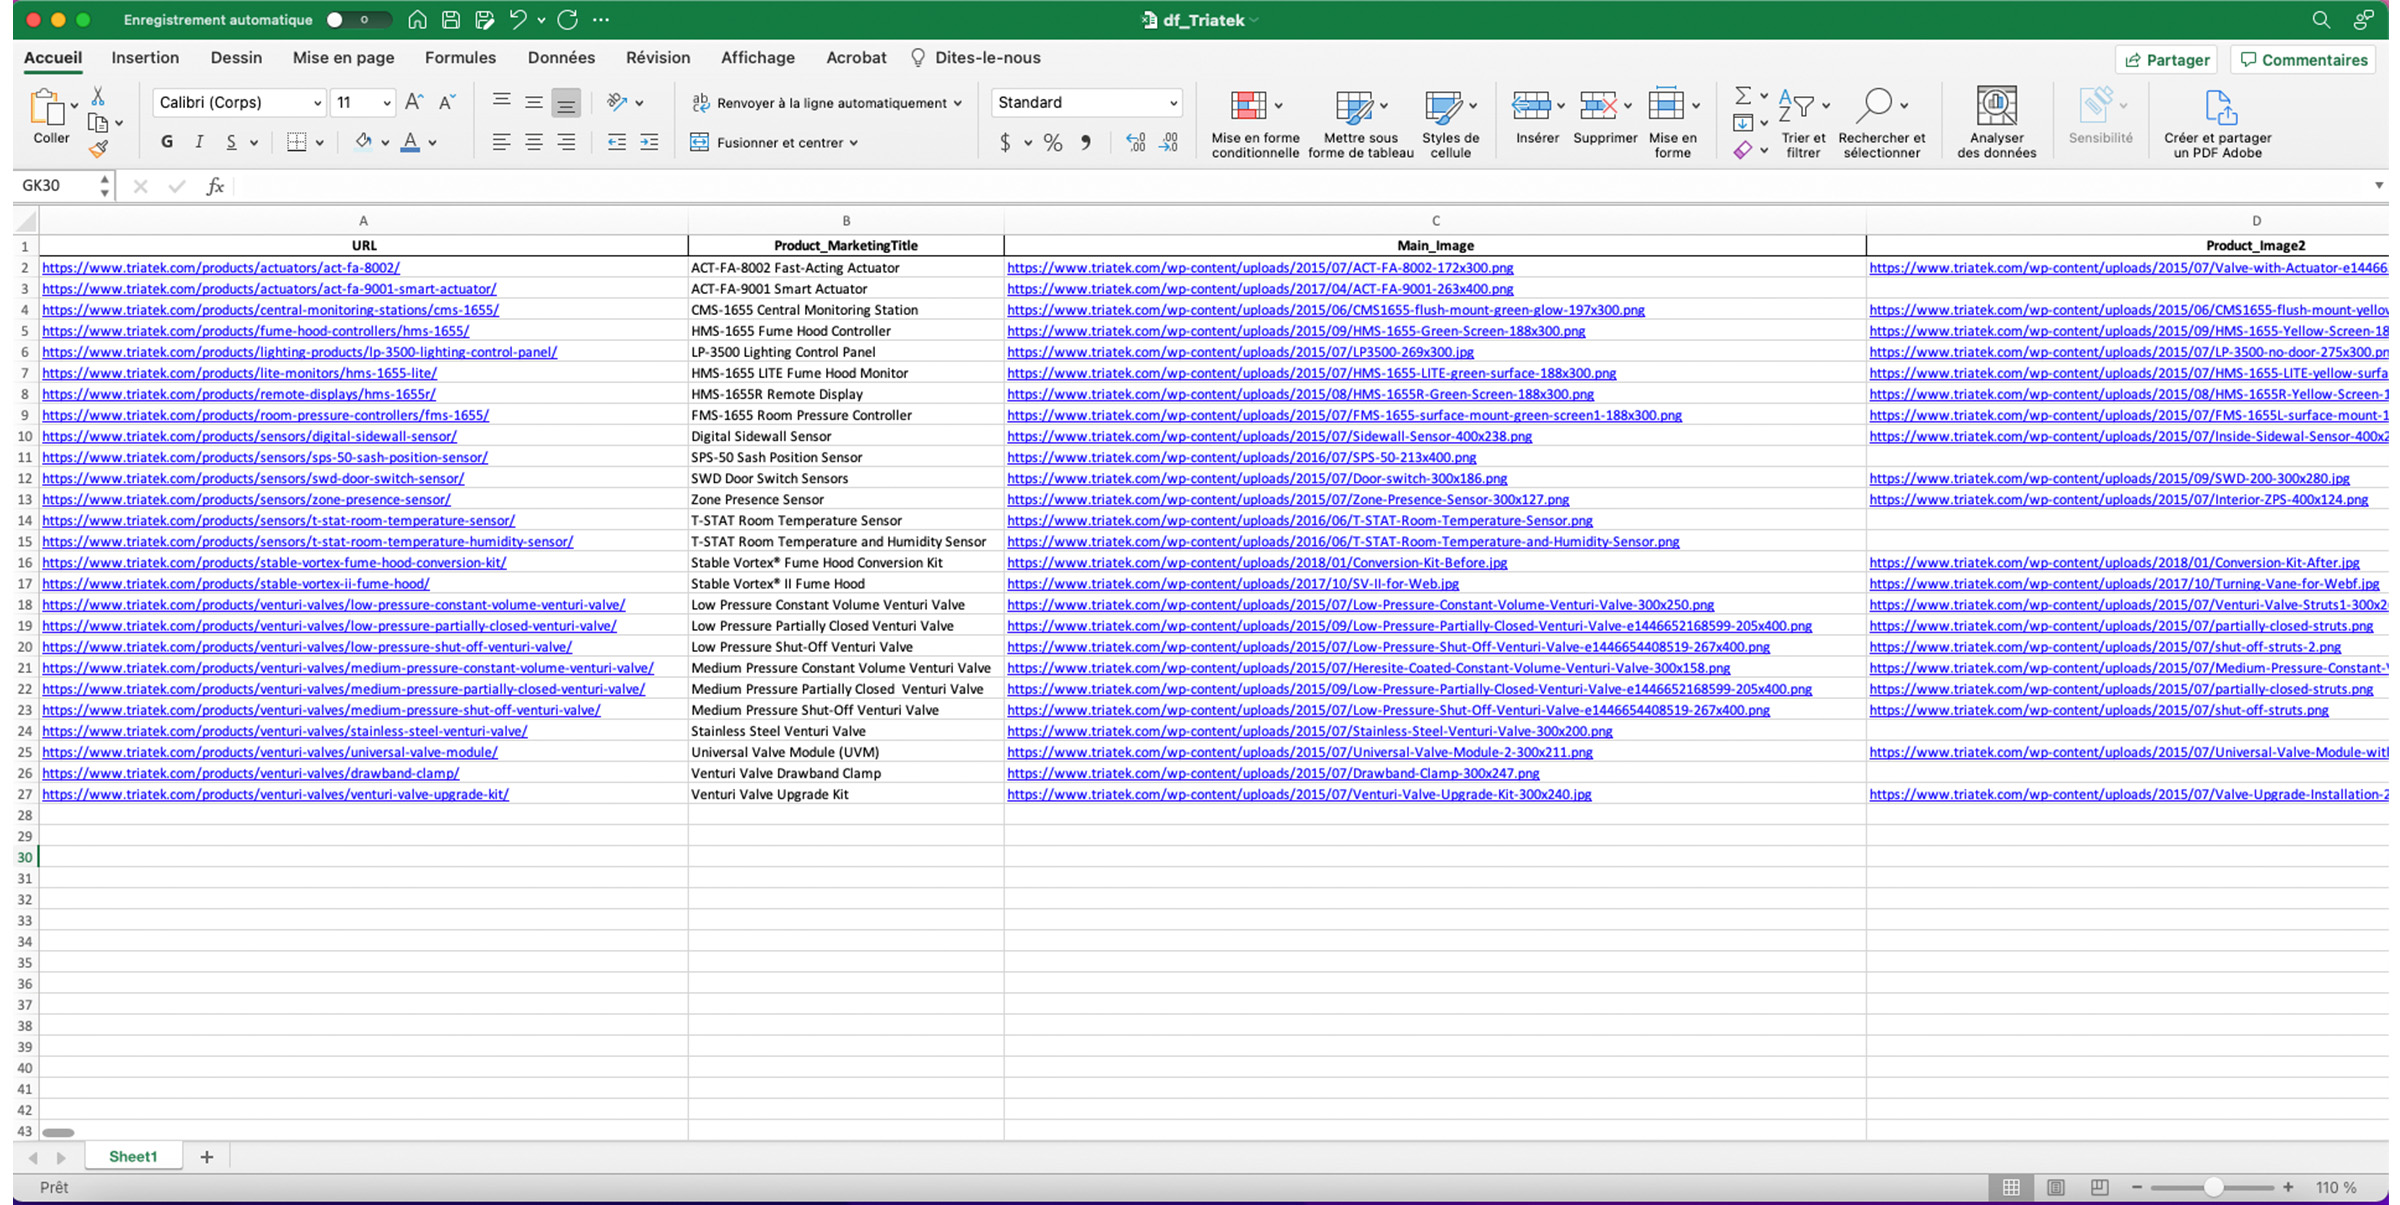Click the Percent style icon
2400x1205 pixels.
click(1053, 143)
